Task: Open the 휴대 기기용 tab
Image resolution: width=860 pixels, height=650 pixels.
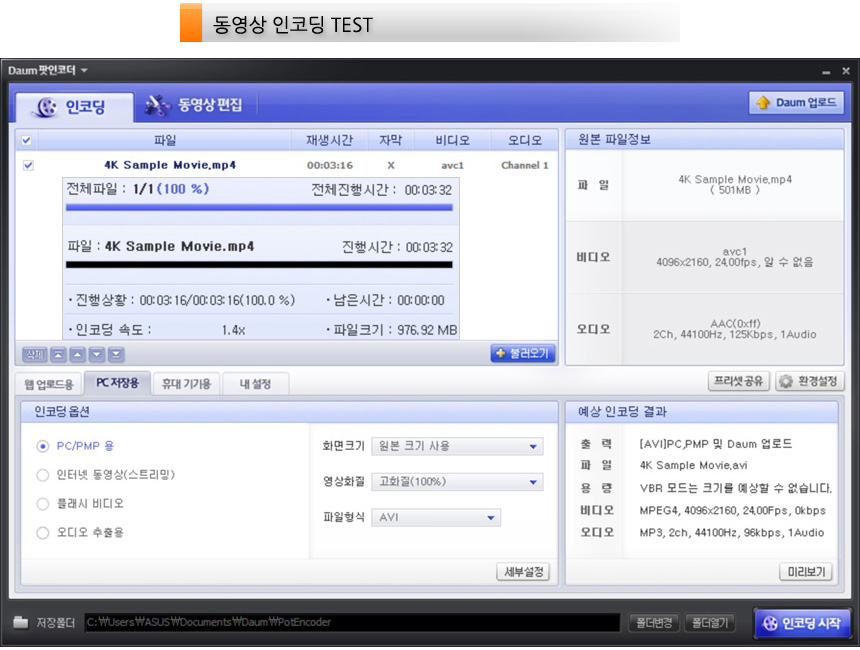Action: [185, 383]
